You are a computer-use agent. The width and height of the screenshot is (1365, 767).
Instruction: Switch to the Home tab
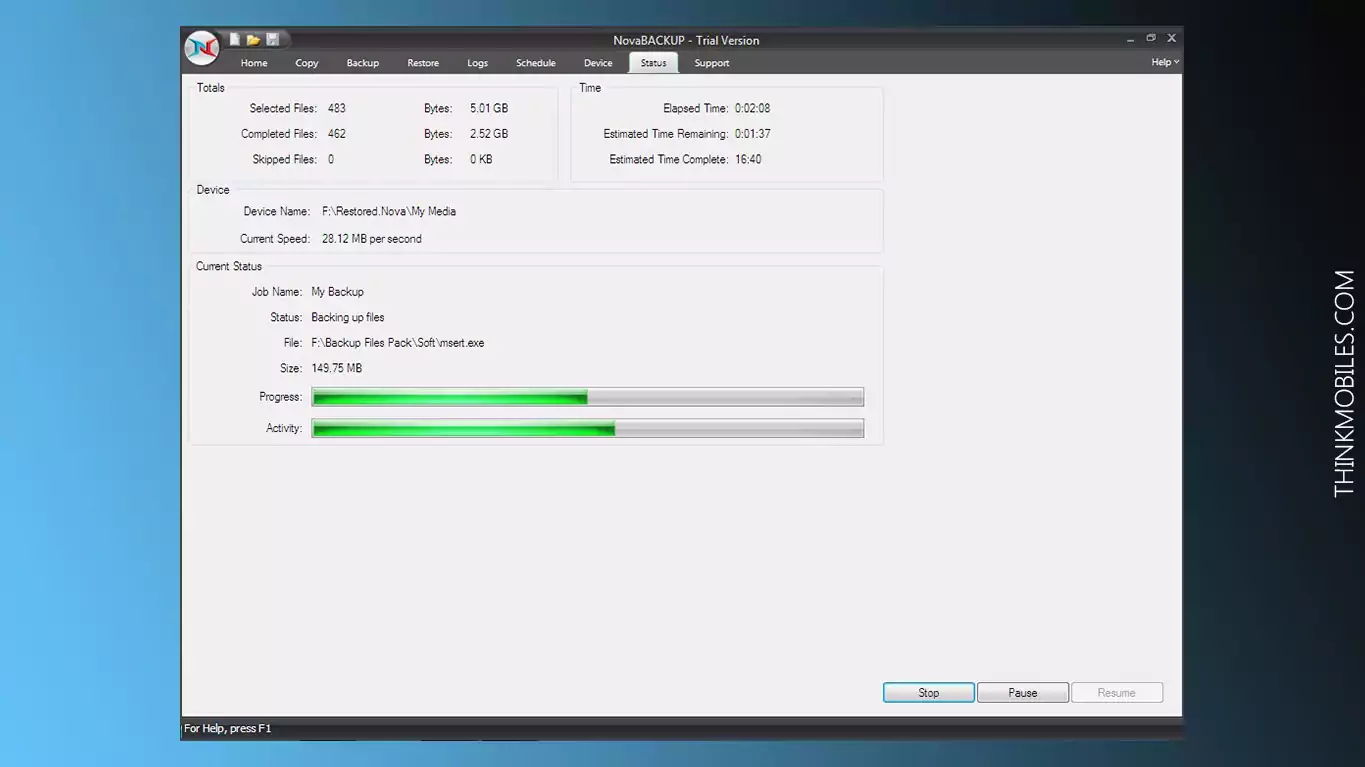point(254,63)
